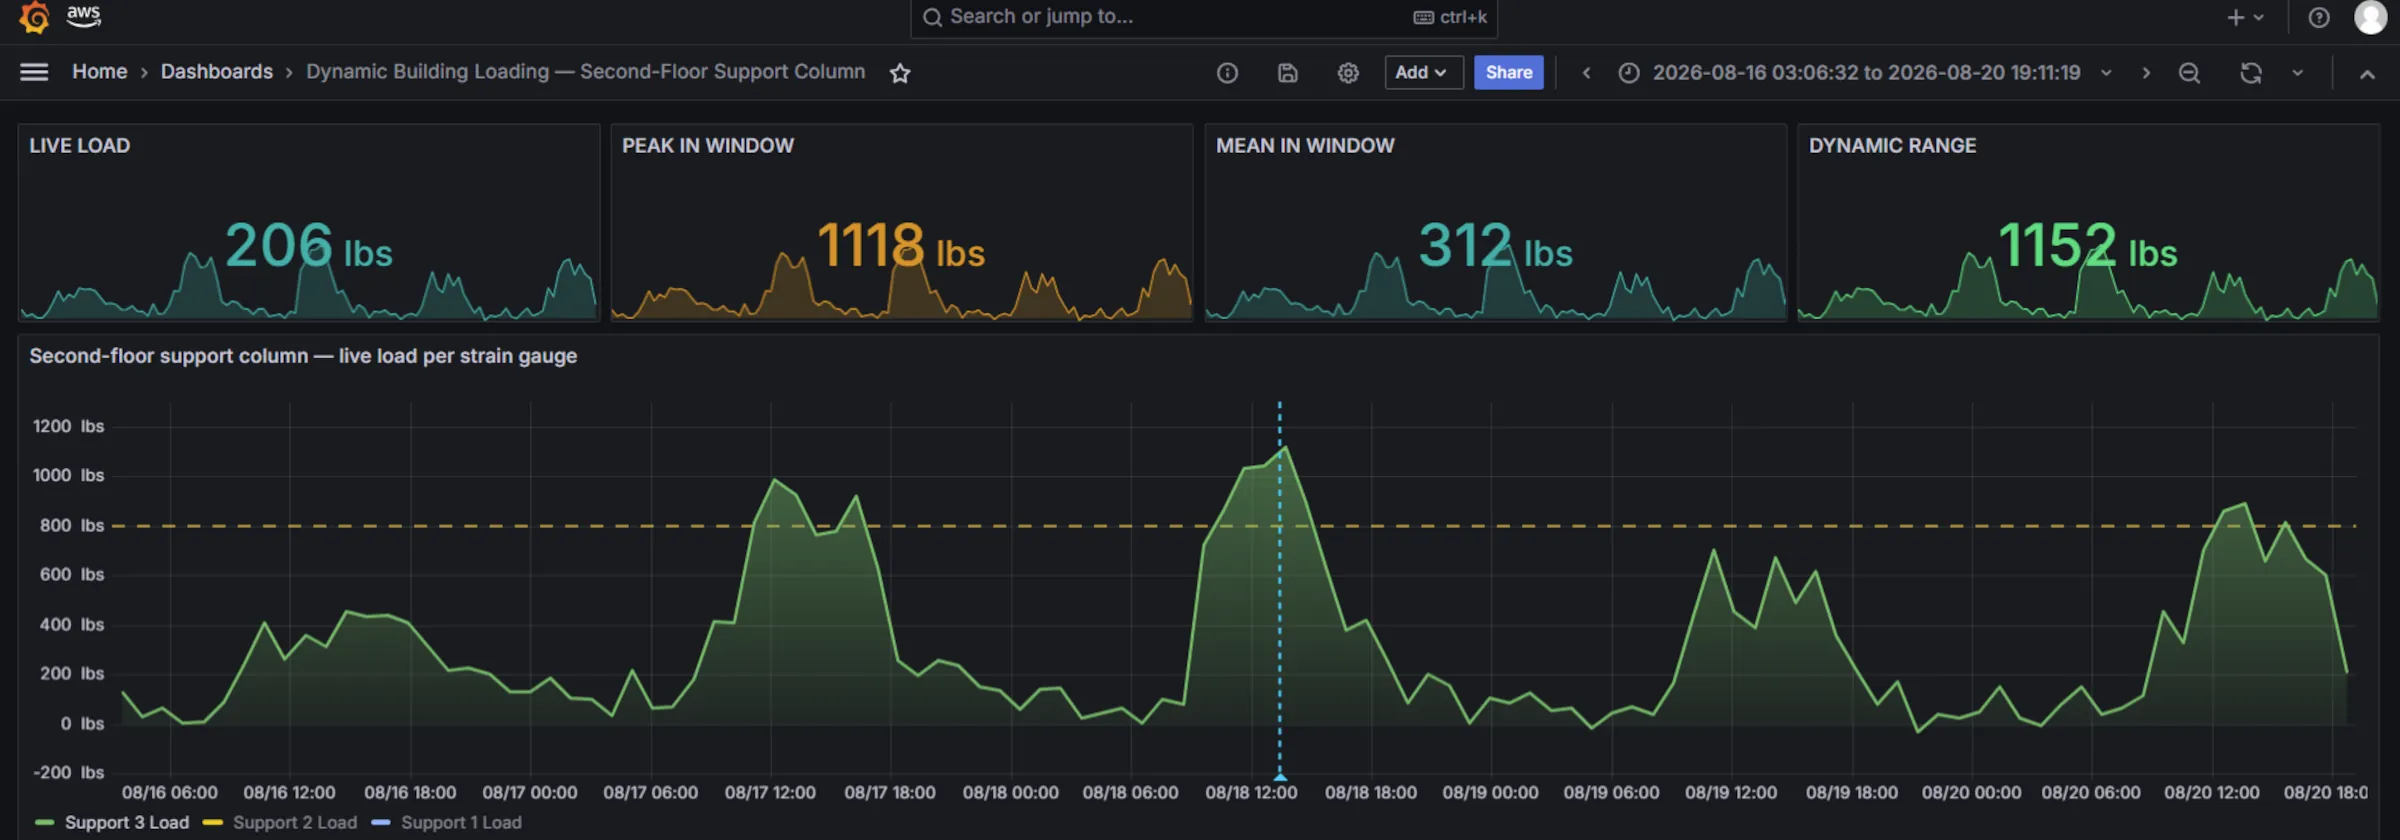The image size is (2400, 840).
Task: Open the strain gauge time series panel title
Action: click(303, 356)
